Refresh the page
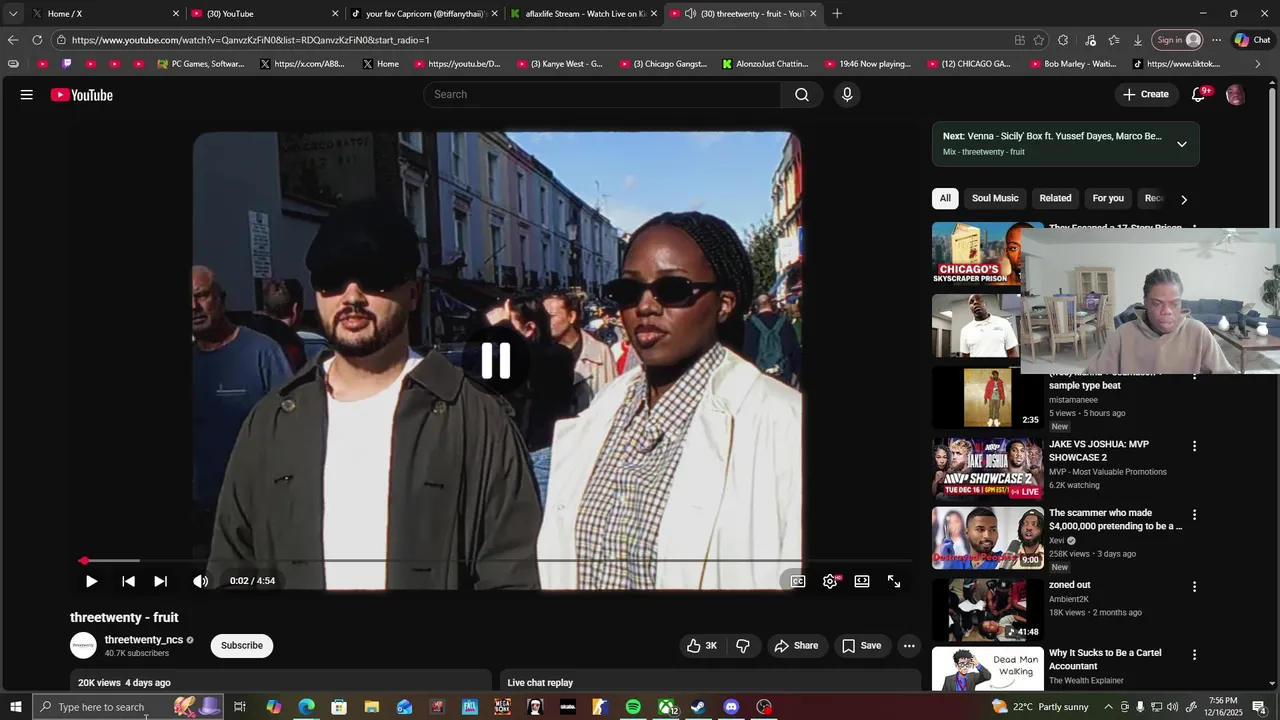 tap(37, 40)
